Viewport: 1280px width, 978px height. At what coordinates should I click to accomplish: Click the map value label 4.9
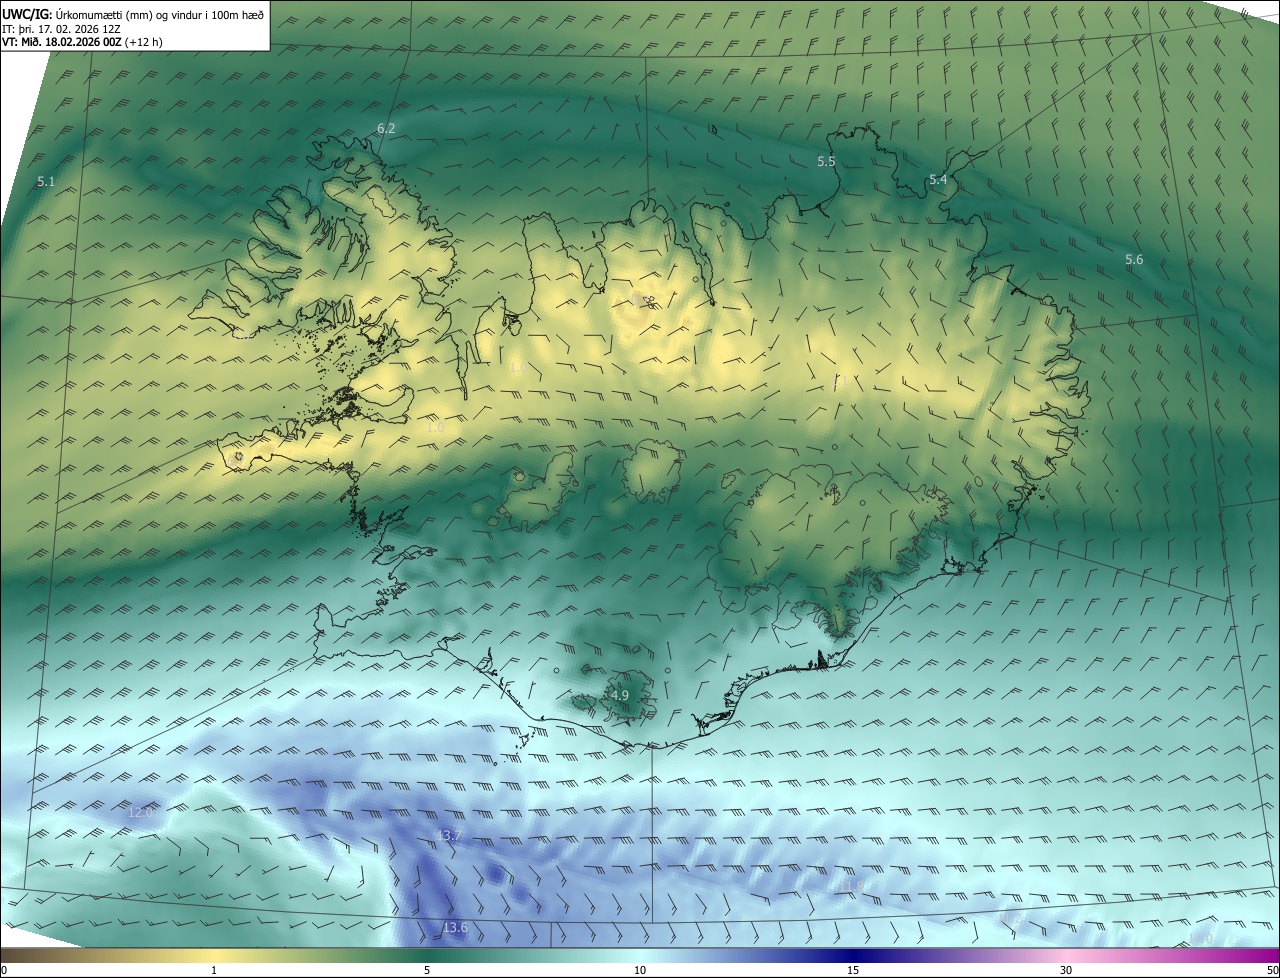coord(620,695)
